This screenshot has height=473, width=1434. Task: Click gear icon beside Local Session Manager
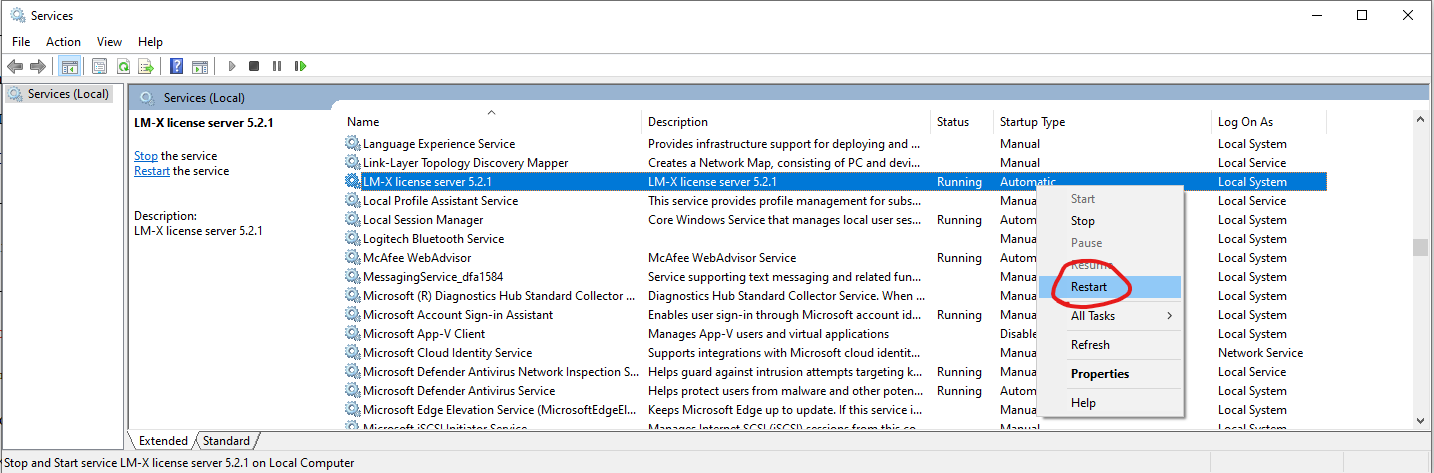(x=352, y=220)
